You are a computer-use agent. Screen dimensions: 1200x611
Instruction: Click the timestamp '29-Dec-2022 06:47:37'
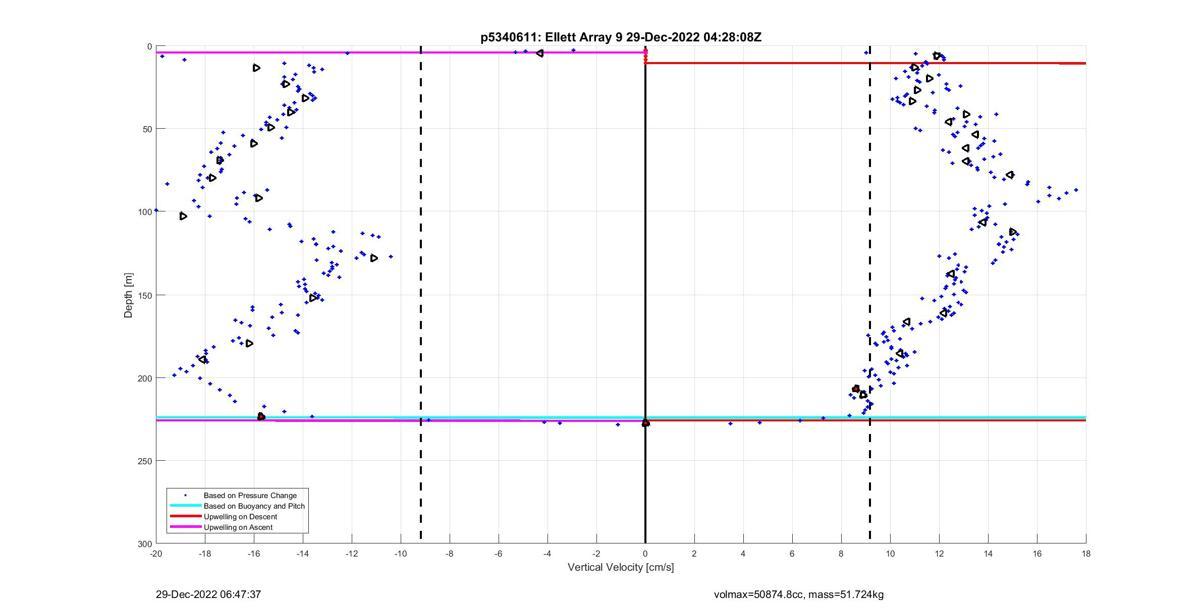(x=208, y=594)
